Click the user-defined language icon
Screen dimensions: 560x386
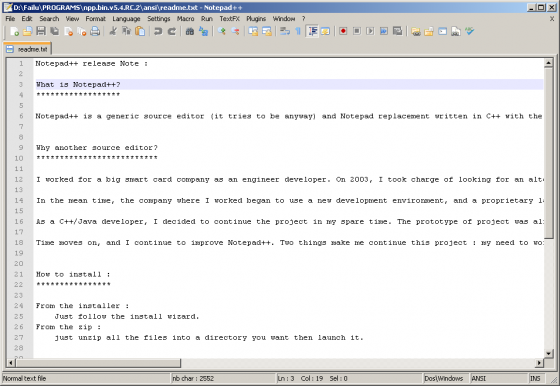[x=325, y=31]
